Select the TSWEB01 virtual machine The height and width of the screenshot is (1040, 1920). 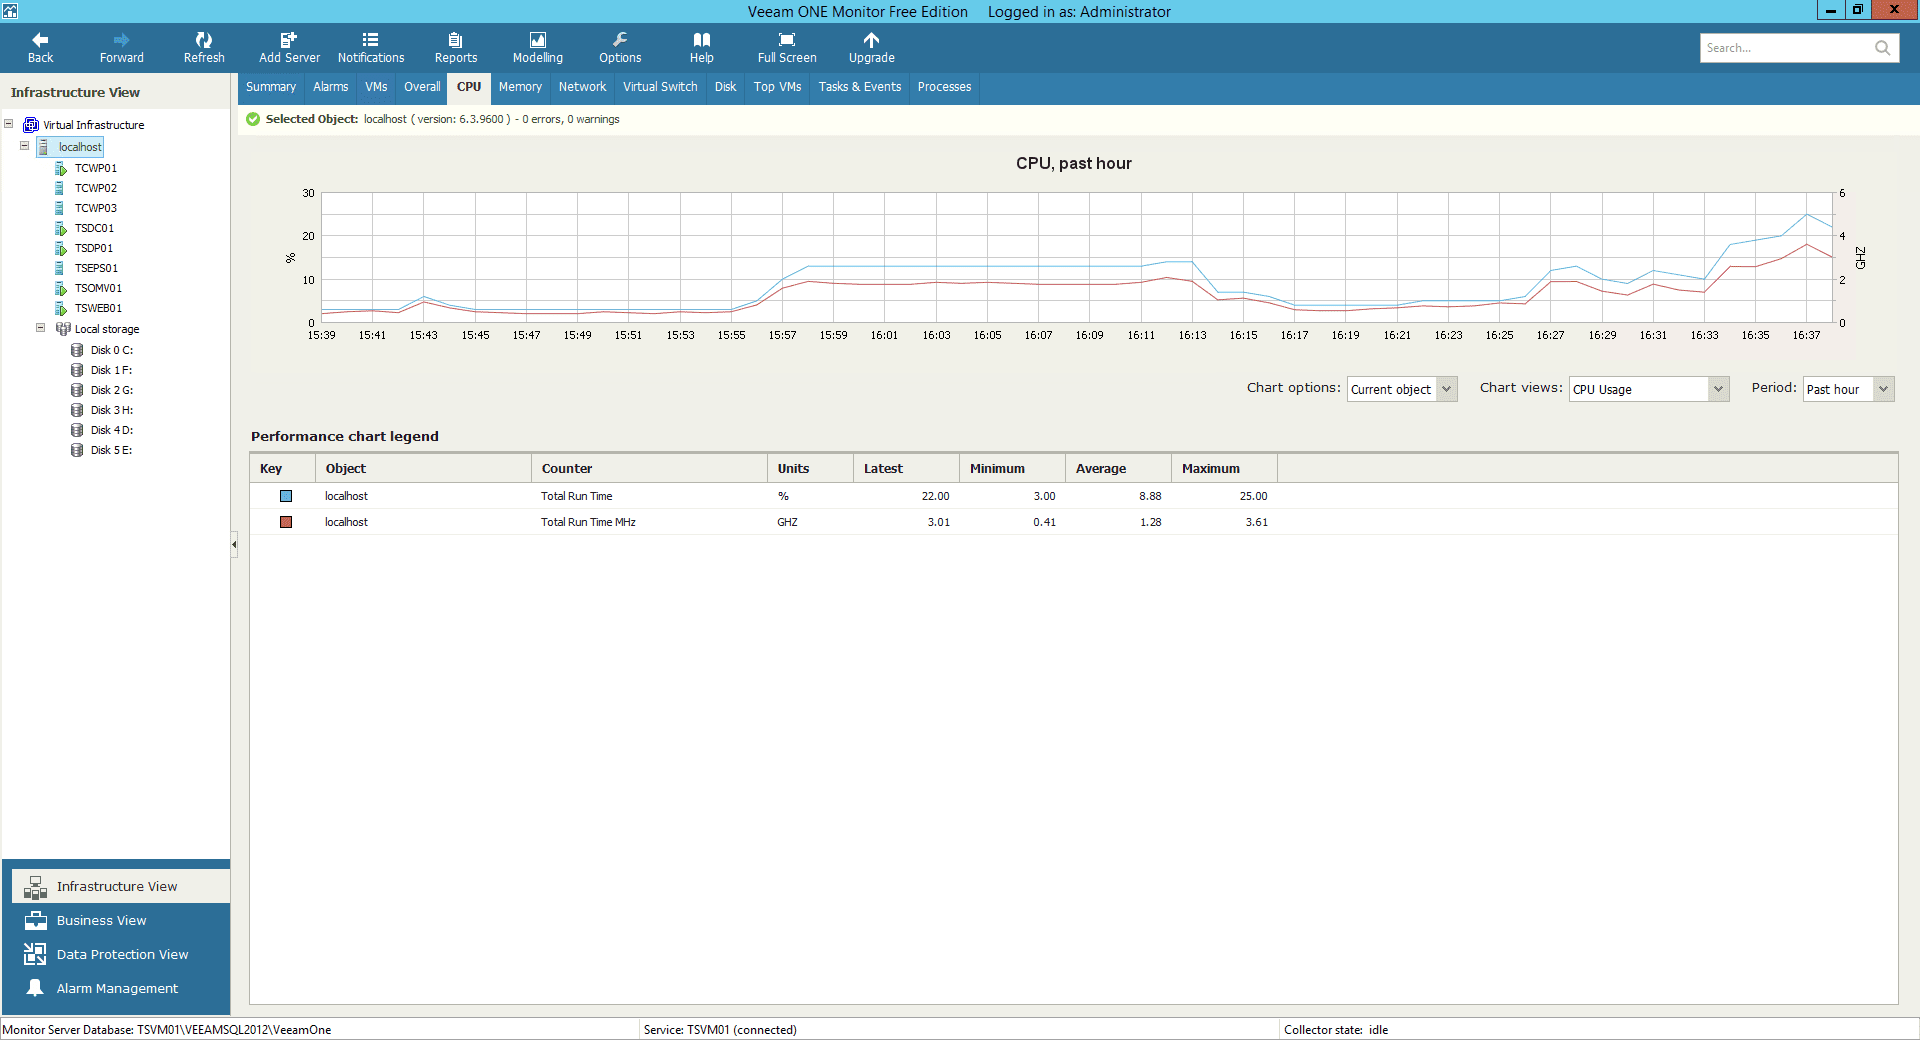[98, 308]
